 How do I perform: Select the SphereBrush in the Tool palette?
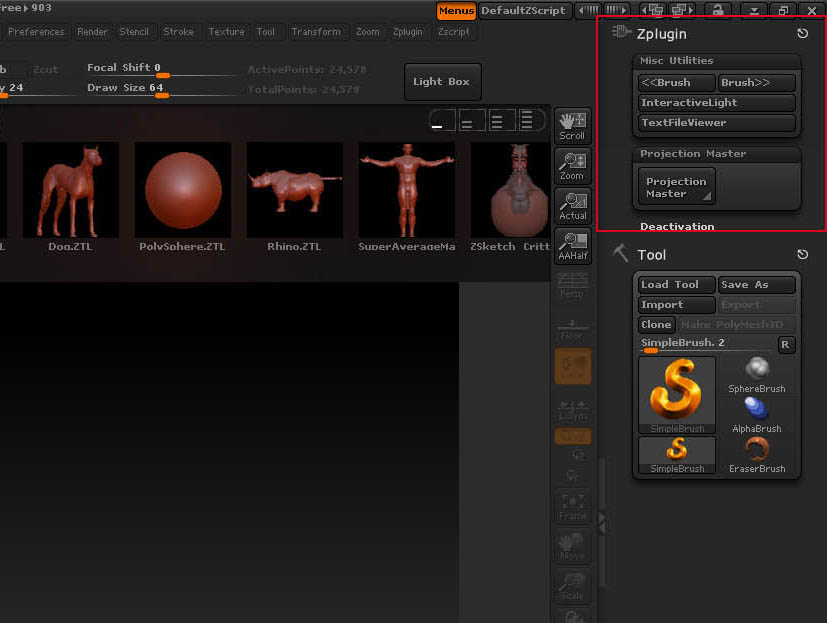757,372
